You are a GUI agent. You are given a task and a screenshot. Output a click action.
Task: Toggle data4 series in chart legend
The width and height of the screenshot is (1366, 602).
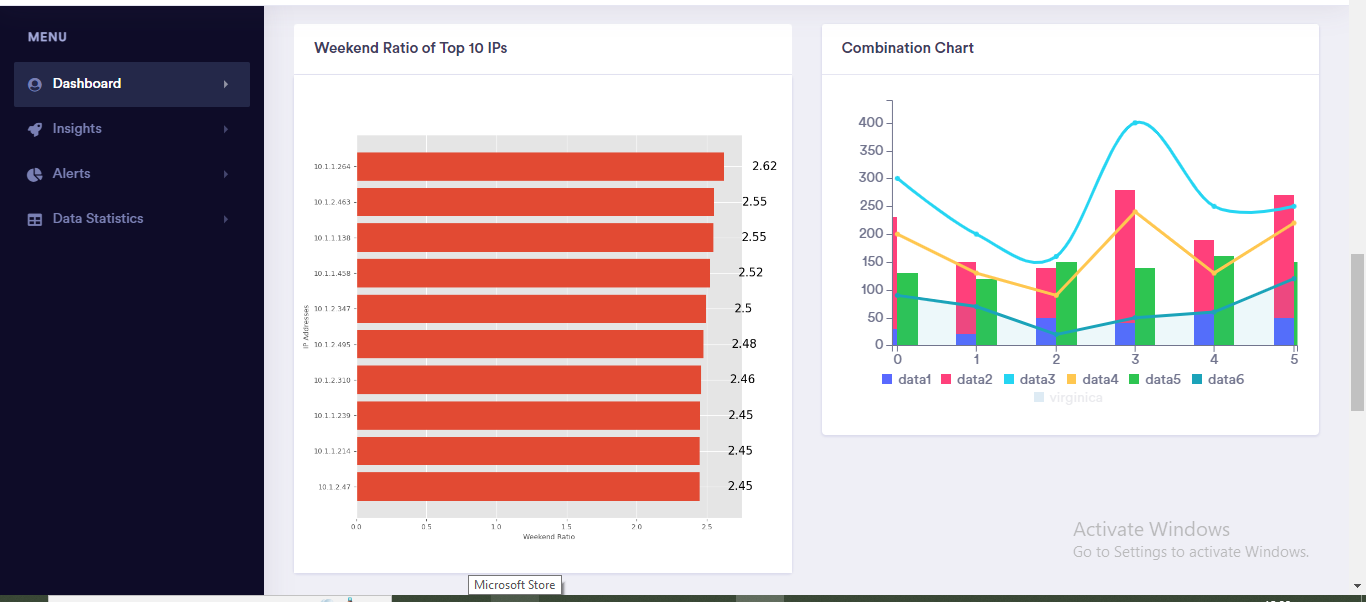(1092, 380)
